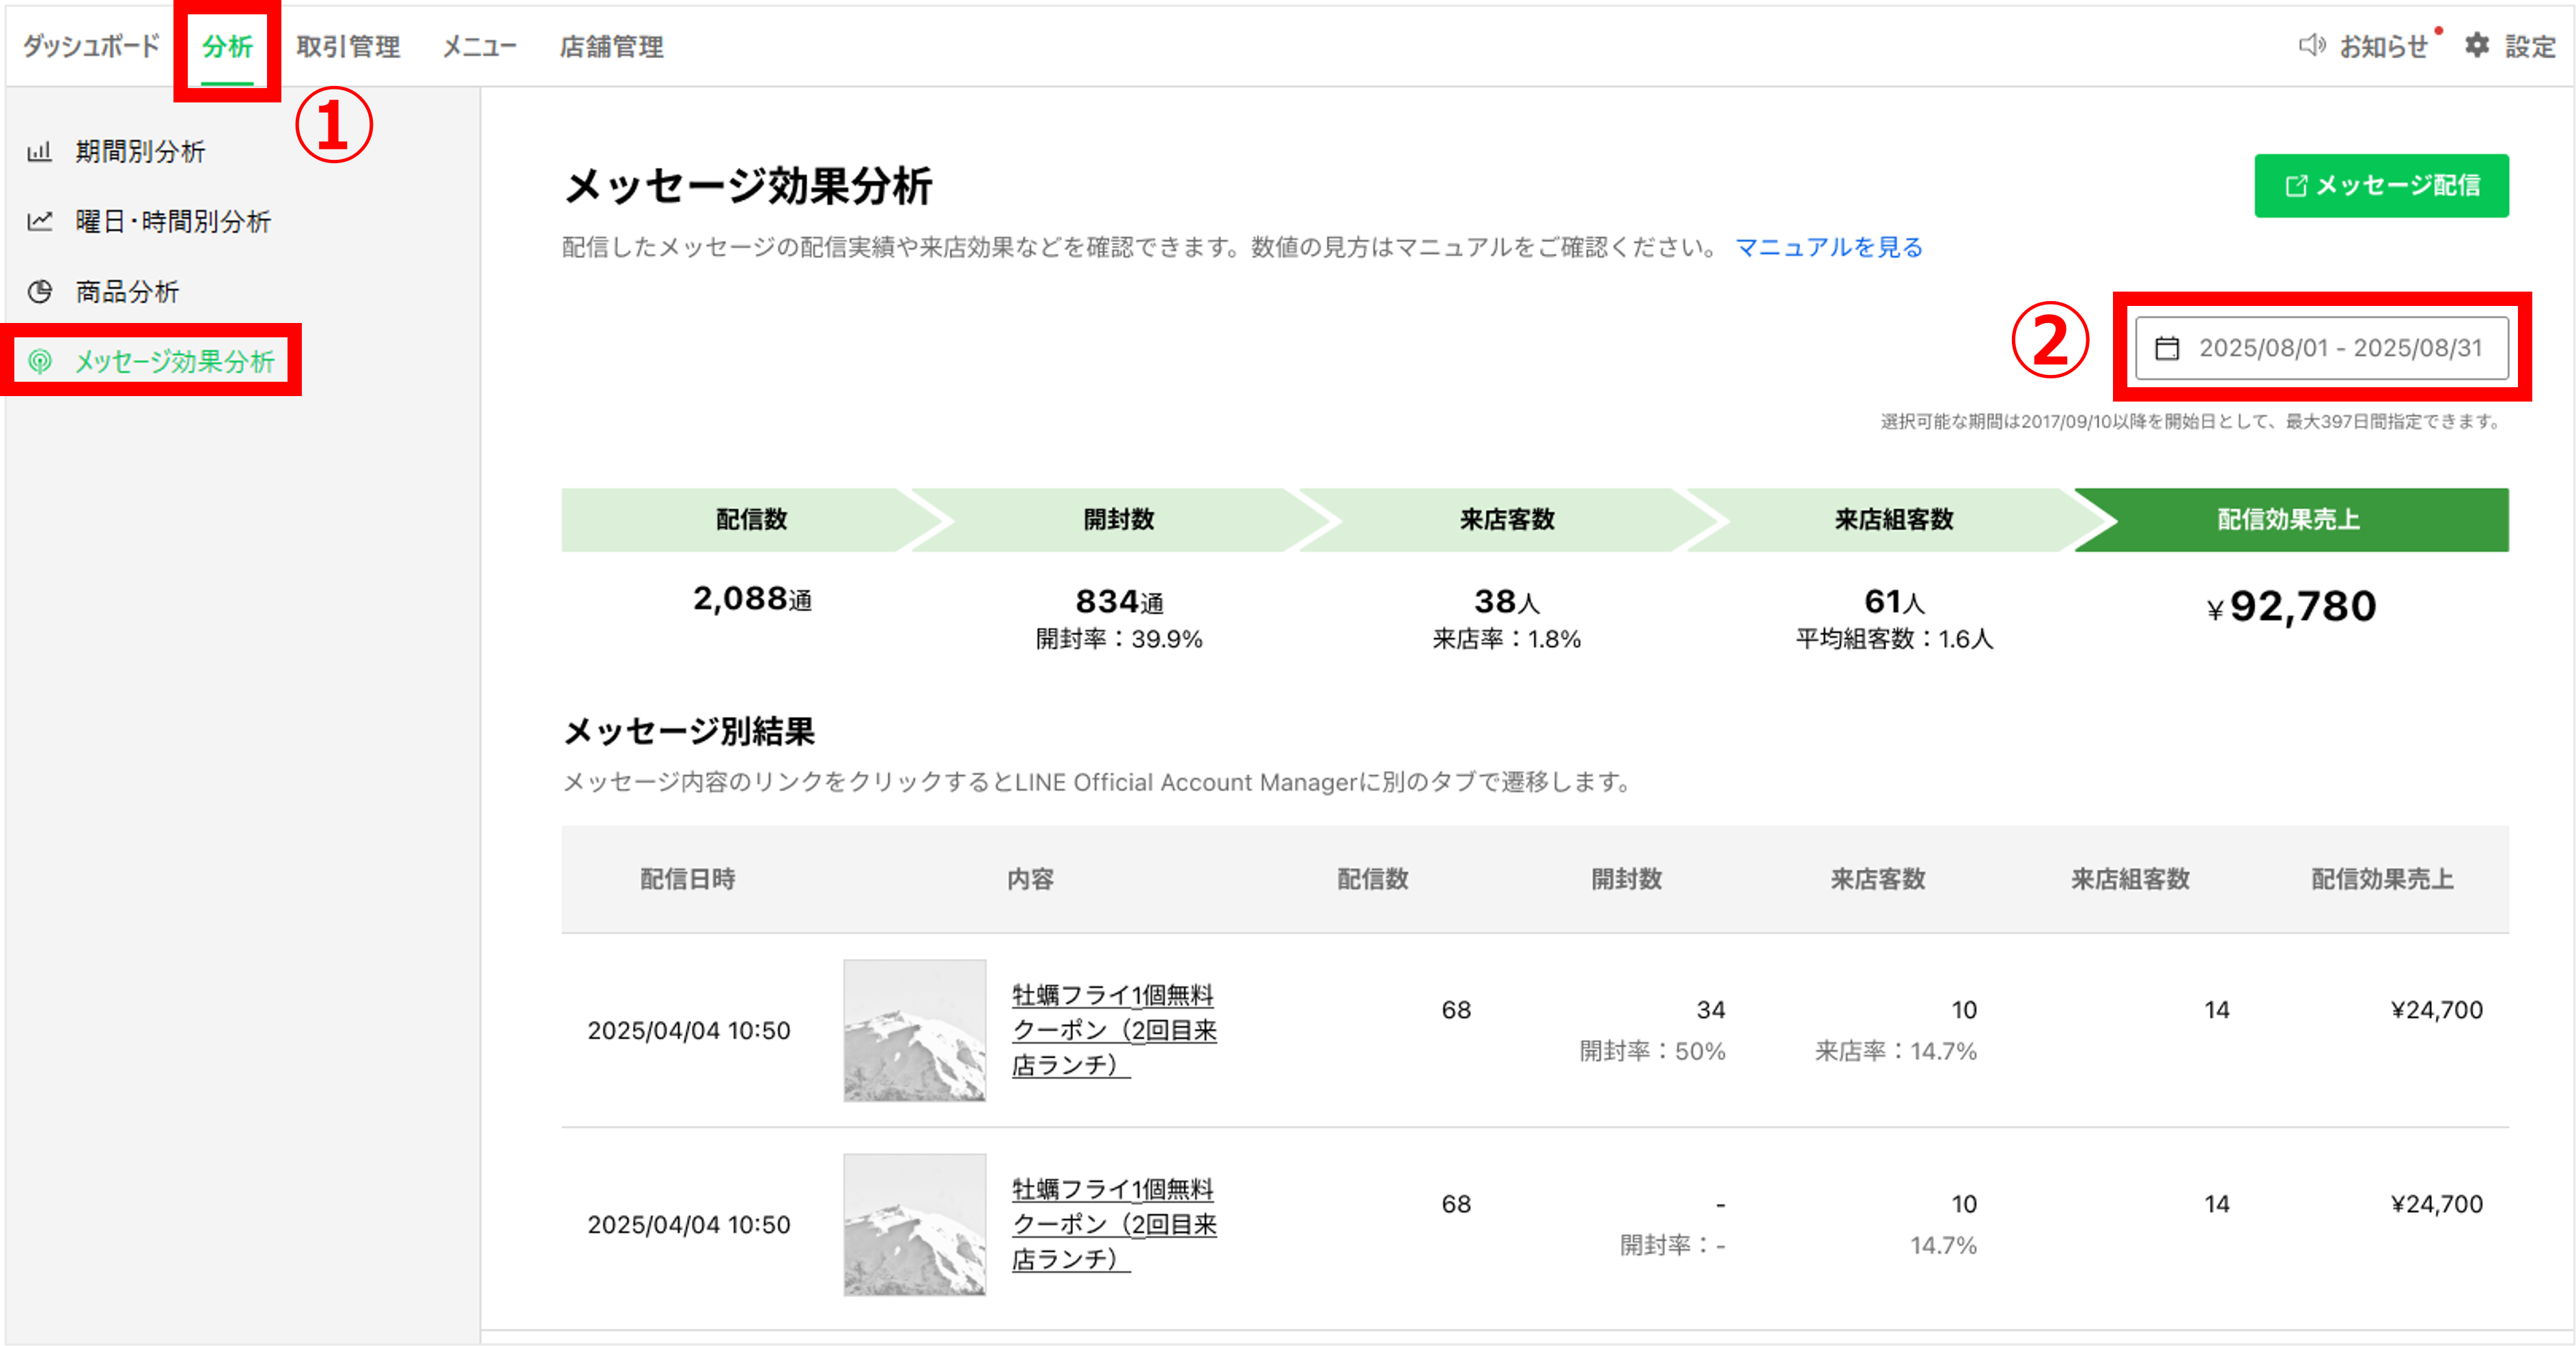The image size is (2576, 1346).
Task: Select 期間別分析 in sidebar
Action: [140, 151]
